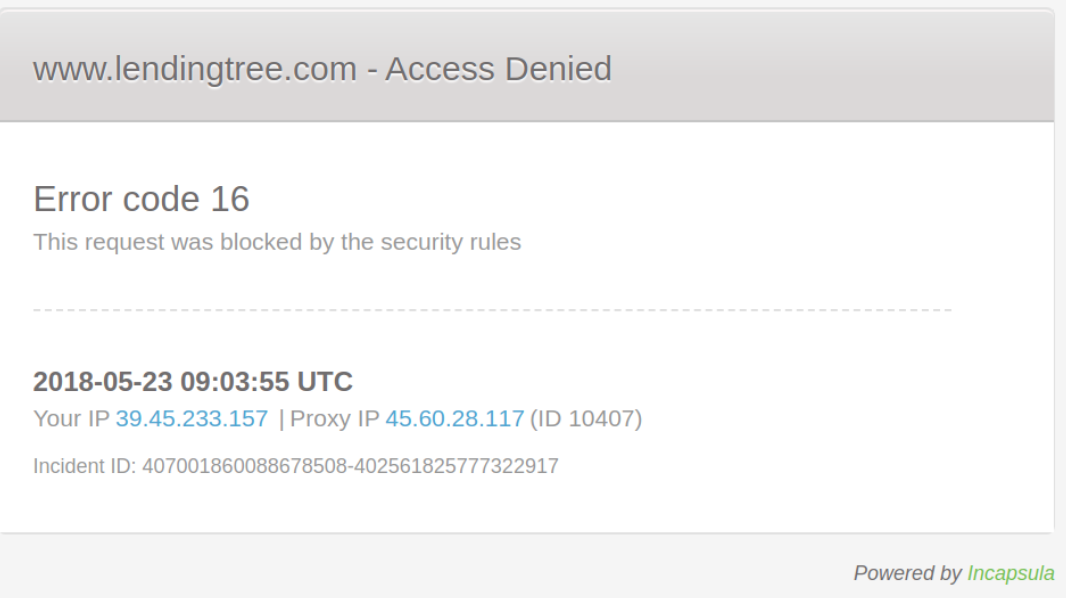Click the www.lendingtree.com domain in title

195,69
